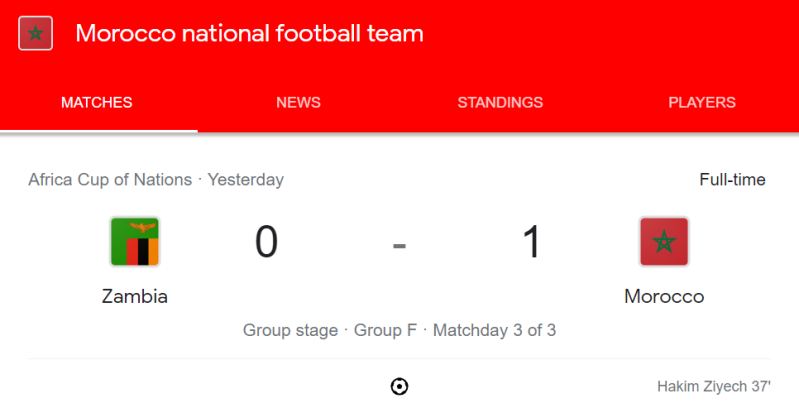Click the Zambia team name
This screenshot has width=799, height=408.
point(135,297)
